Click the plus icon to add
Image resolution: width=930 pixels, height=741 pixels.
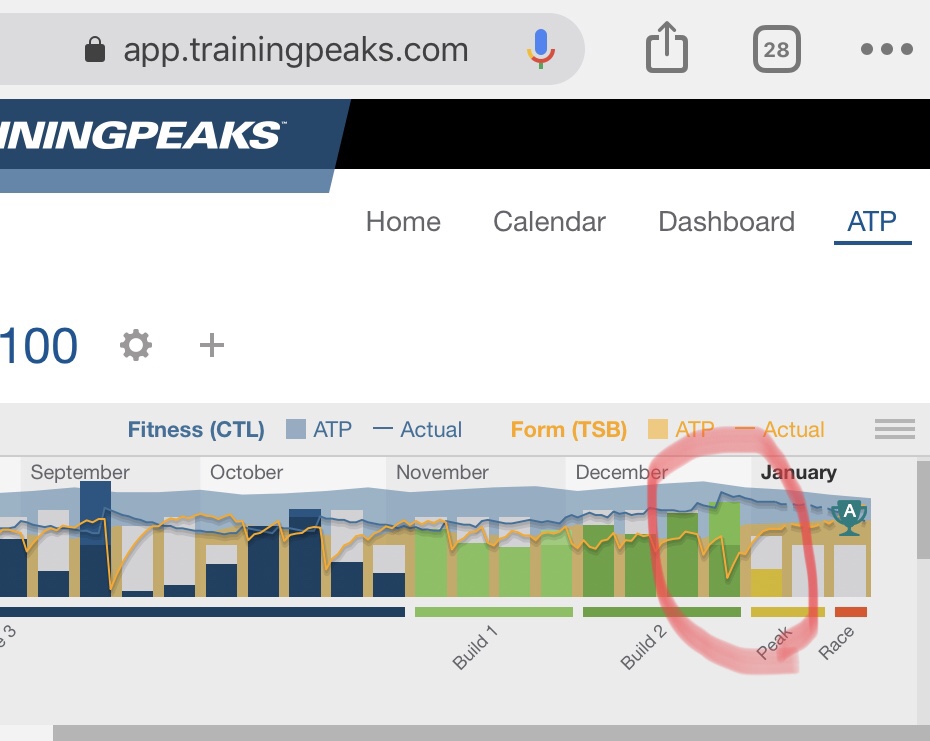coord(212,346)
